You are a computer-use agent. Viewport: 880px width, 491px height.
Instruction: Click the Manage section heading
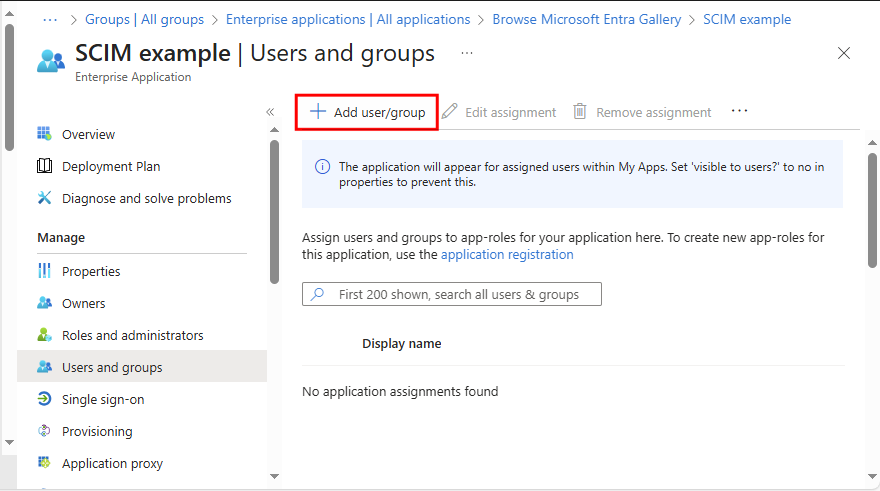pos(61,237)
